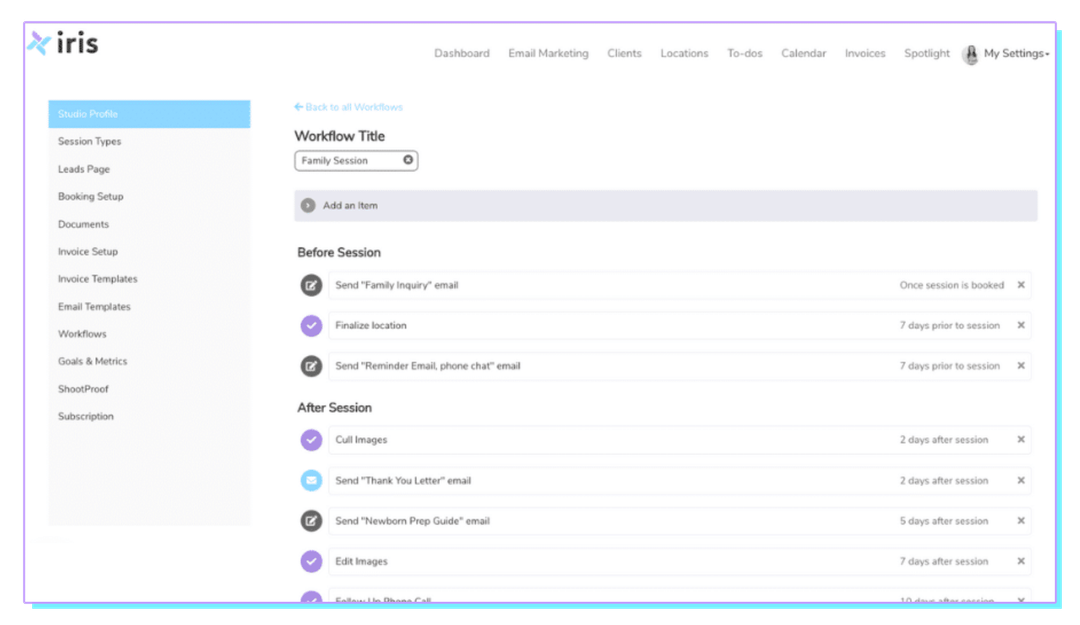
Task: Click "7 days after session" for Edit Images
Action: pos(944,562)
